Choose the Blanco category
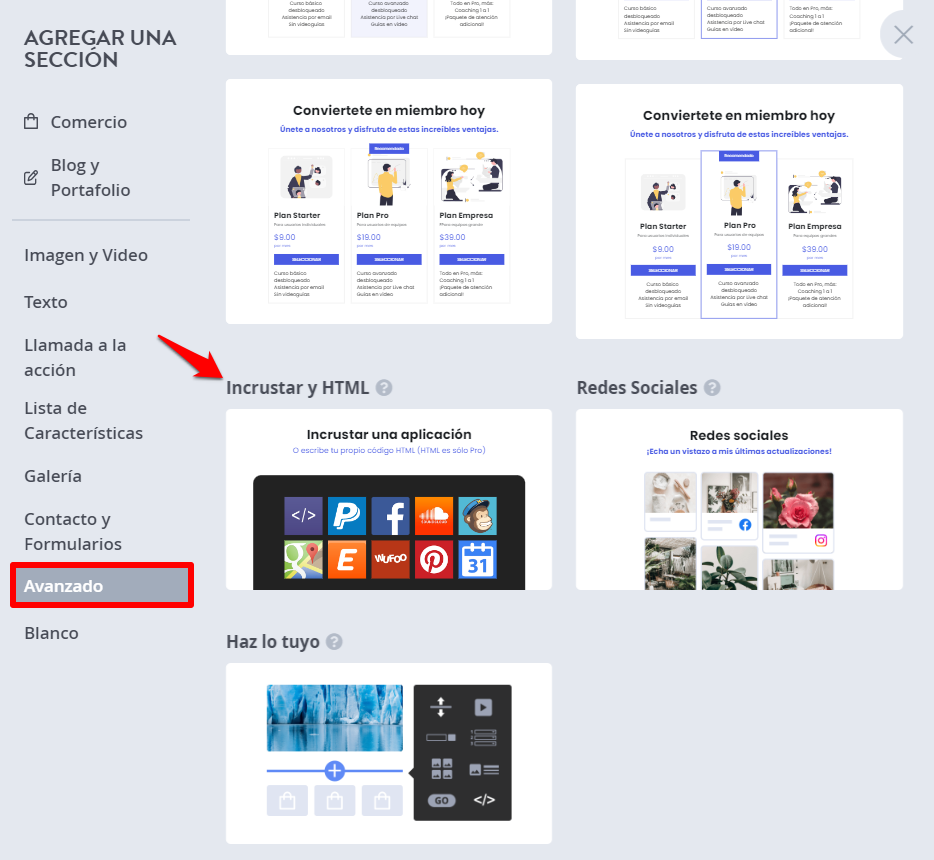Screen dimensions: 934x860 (x=51, y=633)
